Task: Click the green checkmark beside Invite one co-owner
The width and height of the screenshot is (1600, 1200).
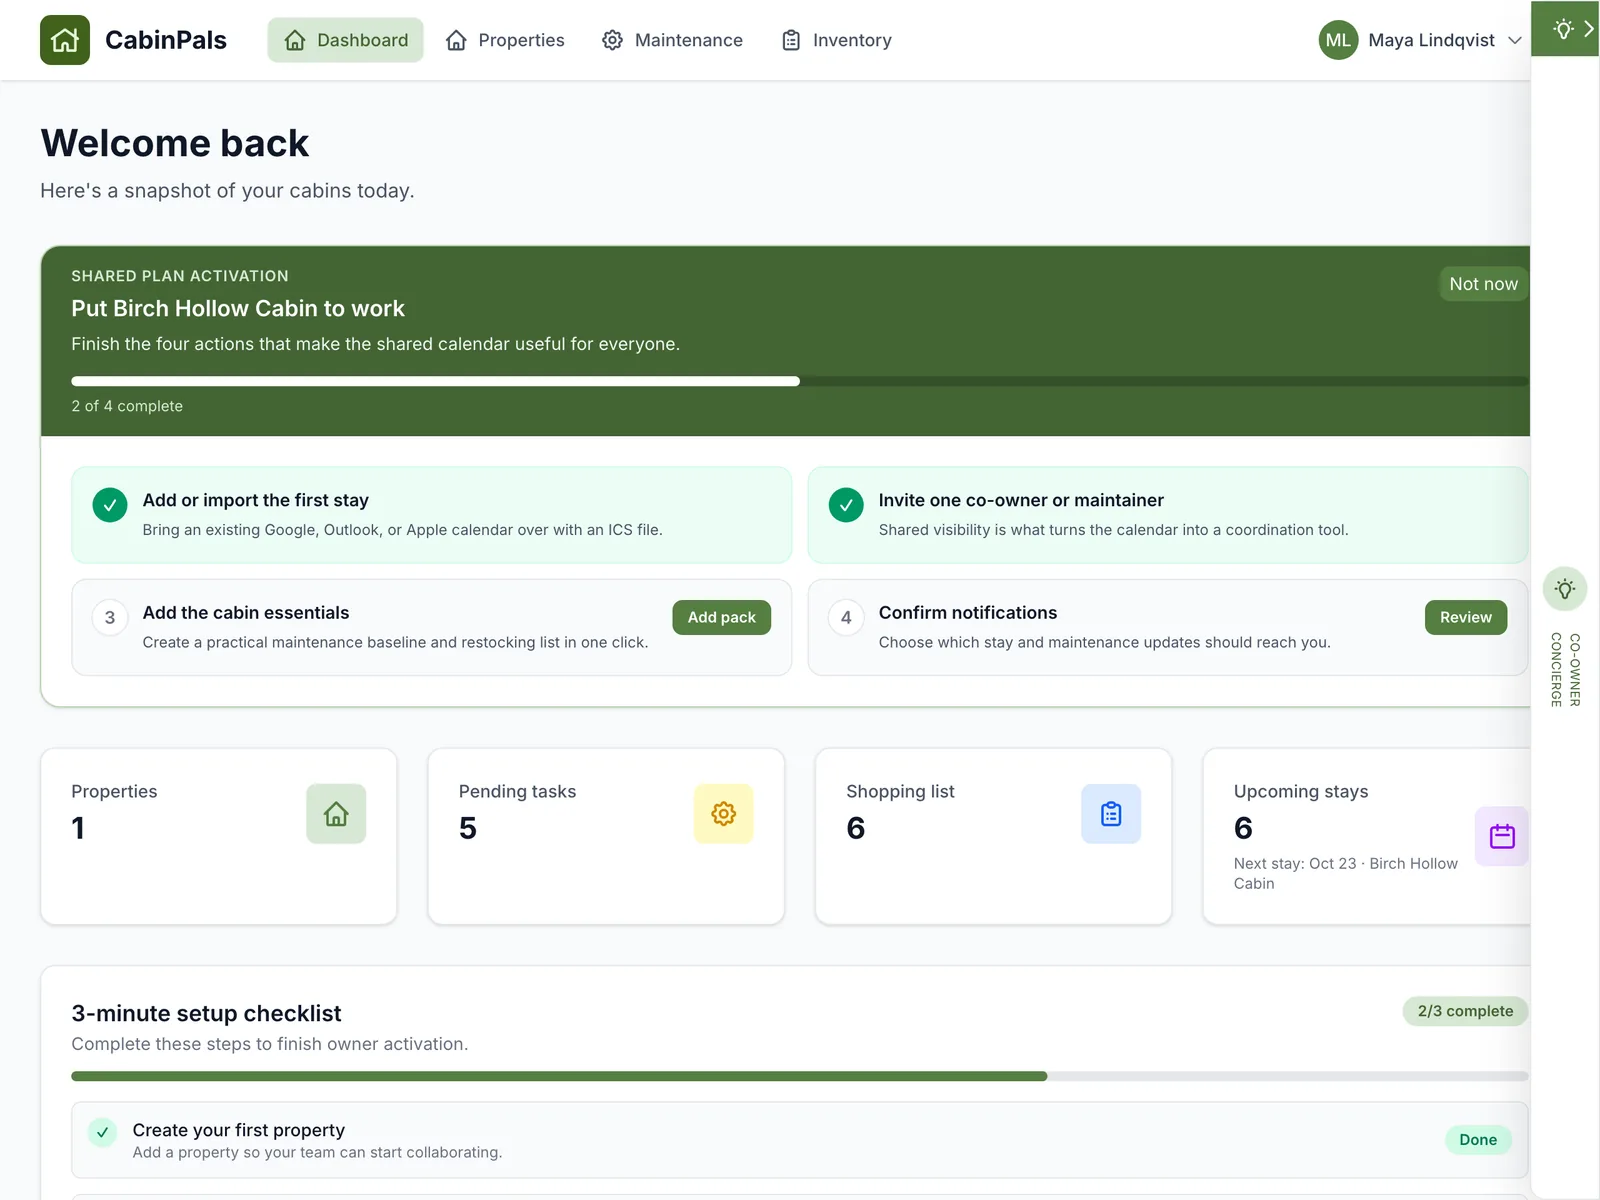Action: (846, 505)
